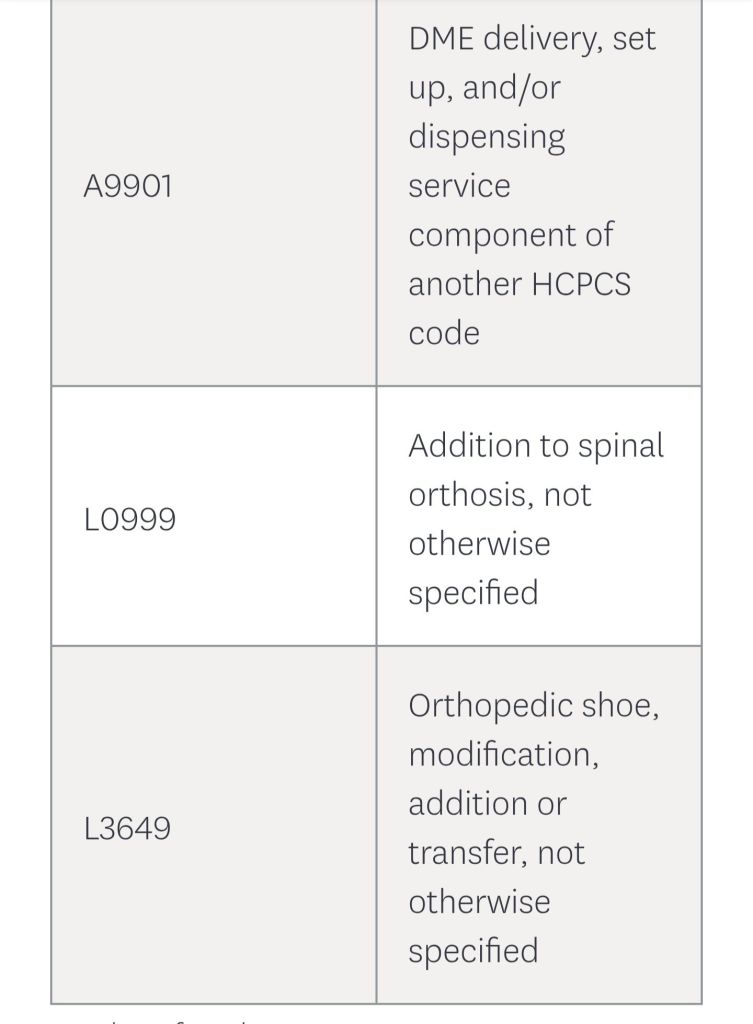Select the L0999 code text
This screenshot has height=1024, width=753.
(130, 520)
